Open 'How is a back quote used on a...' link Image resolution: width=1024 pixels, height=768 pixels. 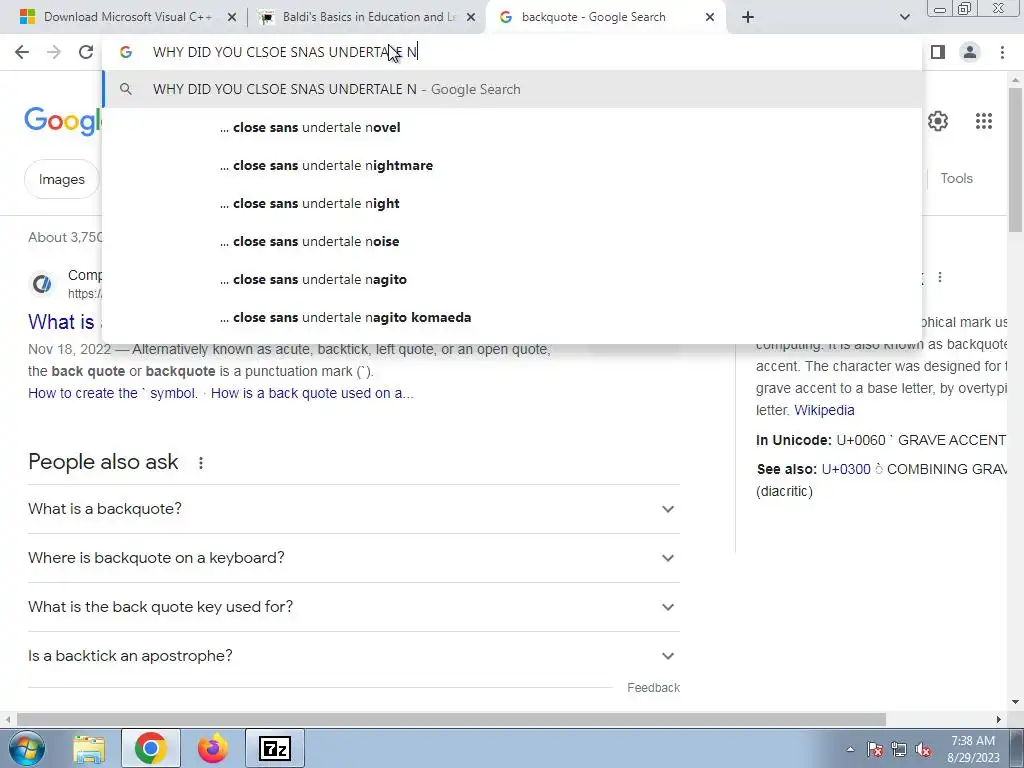[x=312, y=393]
